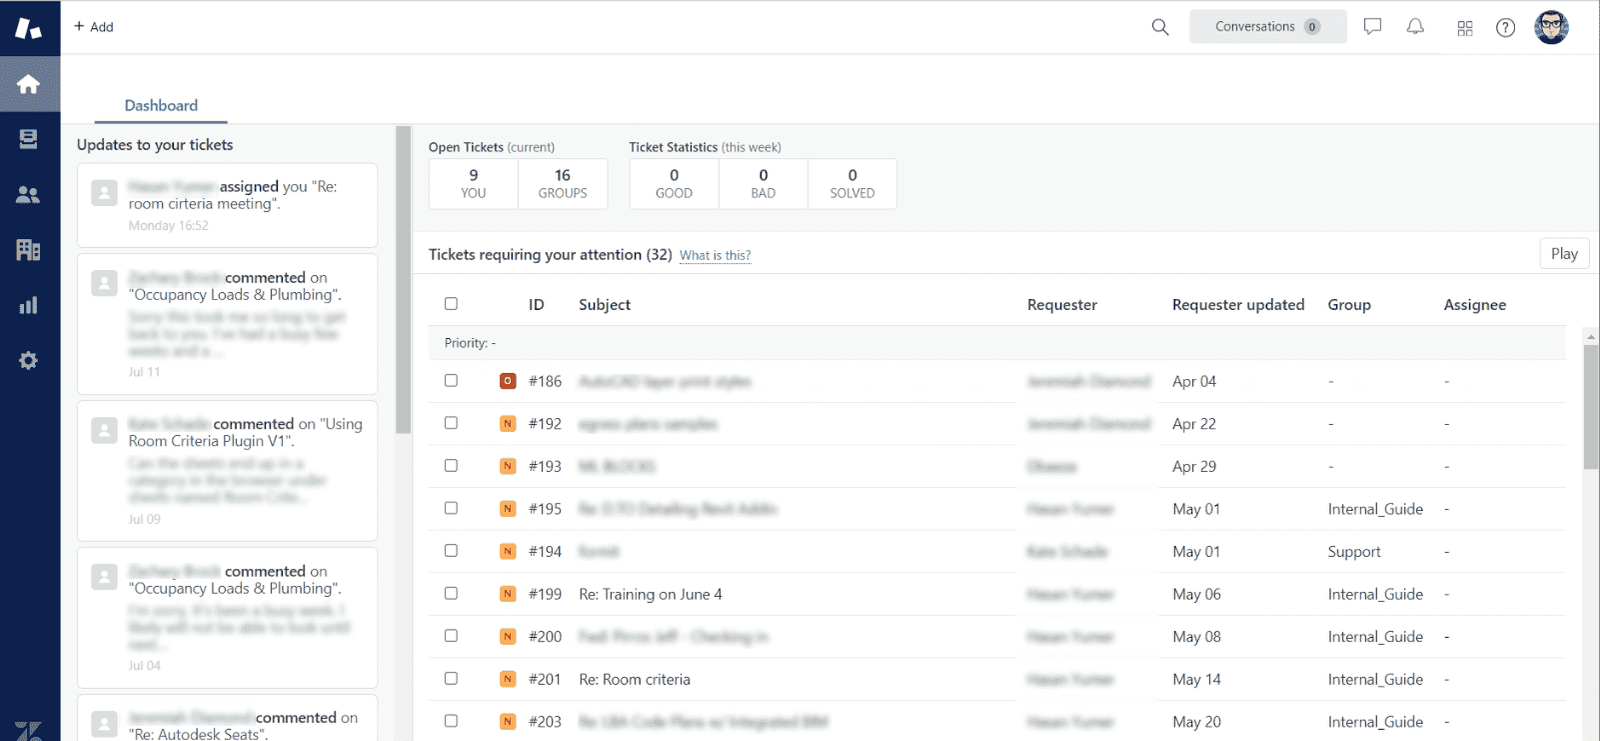Screen dimensions: 1600x741
Task: Open the Reporting bar chart icon
Action: (29, 305)
